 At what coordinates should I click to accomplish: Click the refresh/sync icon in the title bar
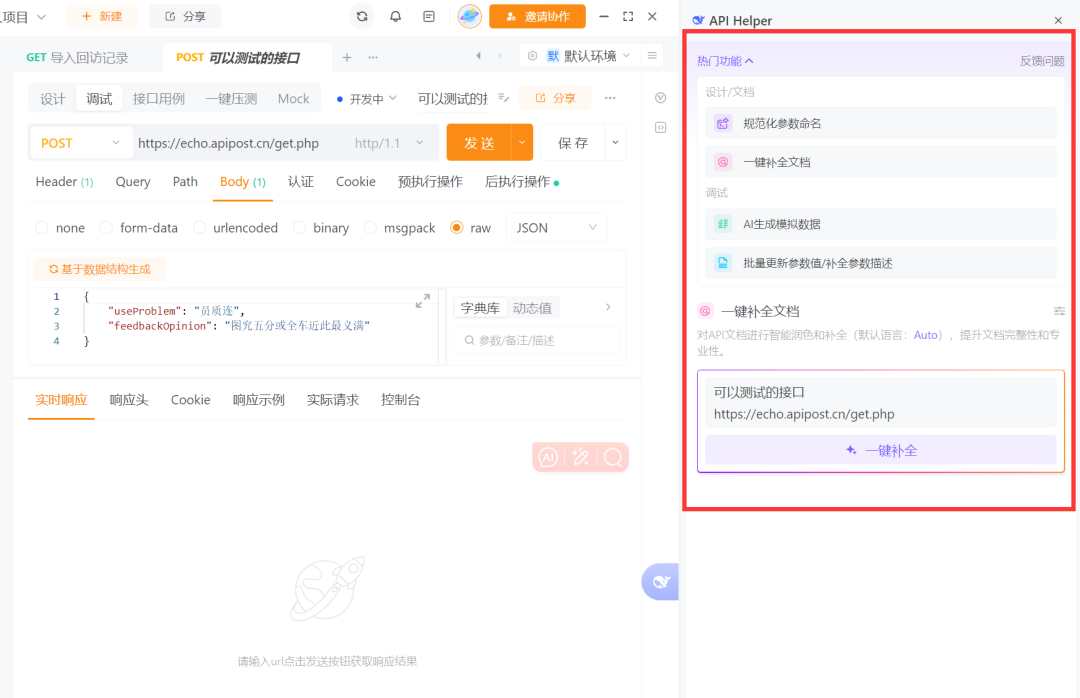tap(361, 16)
